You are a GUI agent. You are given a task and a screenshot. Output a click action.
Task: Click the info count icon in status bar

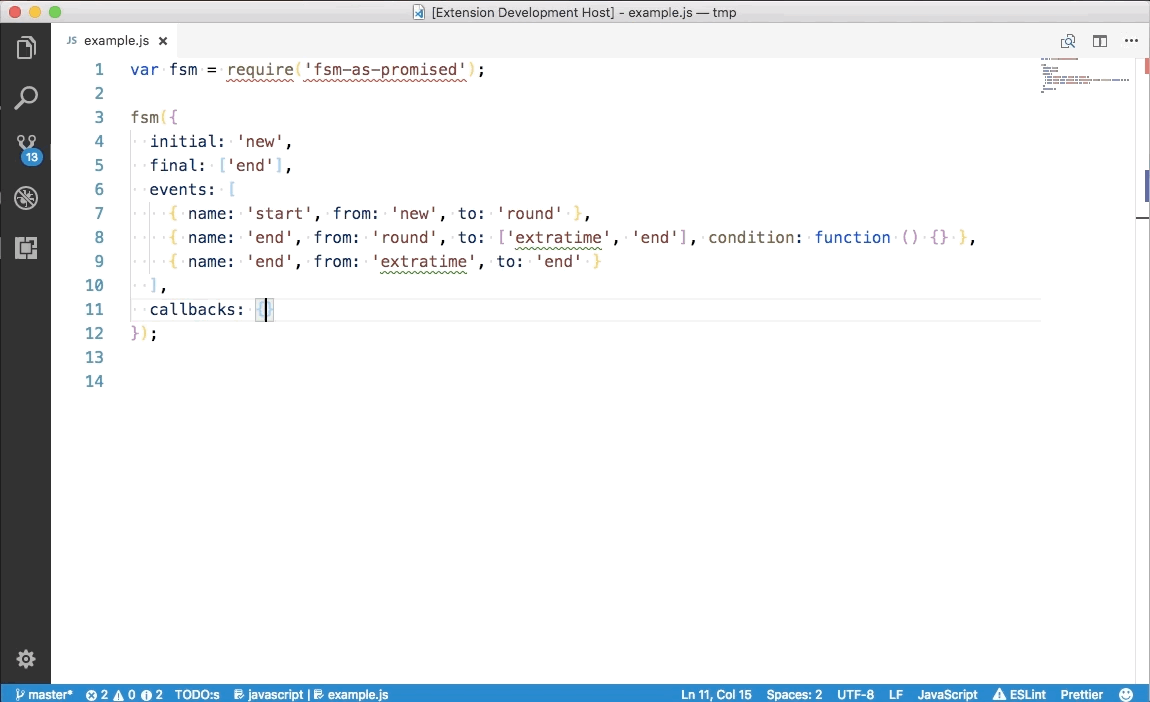[146, 695]
